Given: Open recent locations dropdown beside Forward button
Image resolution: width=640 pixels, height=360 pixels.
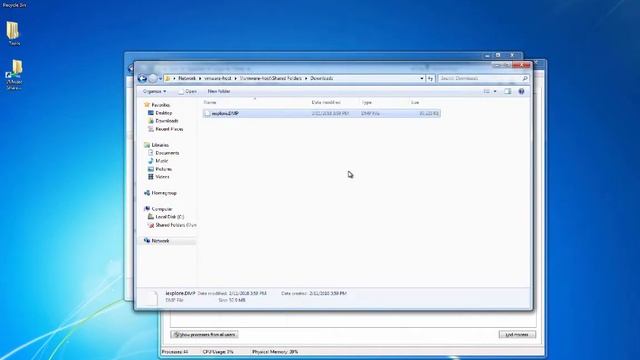Looking at the screenshot, I should point(160,78).
